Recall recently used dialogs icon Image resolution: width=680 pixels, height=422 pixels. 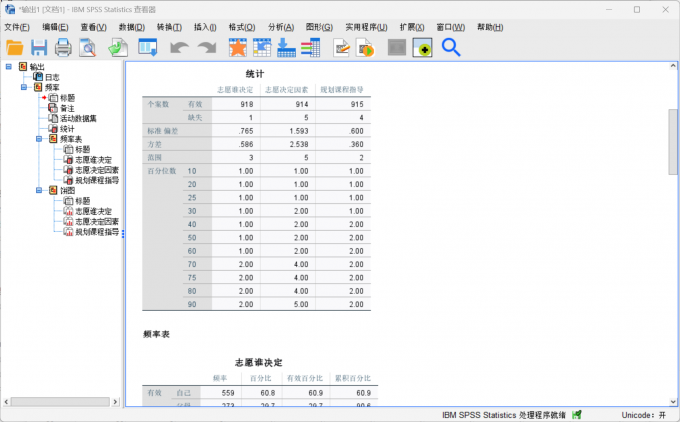point(147,47)
